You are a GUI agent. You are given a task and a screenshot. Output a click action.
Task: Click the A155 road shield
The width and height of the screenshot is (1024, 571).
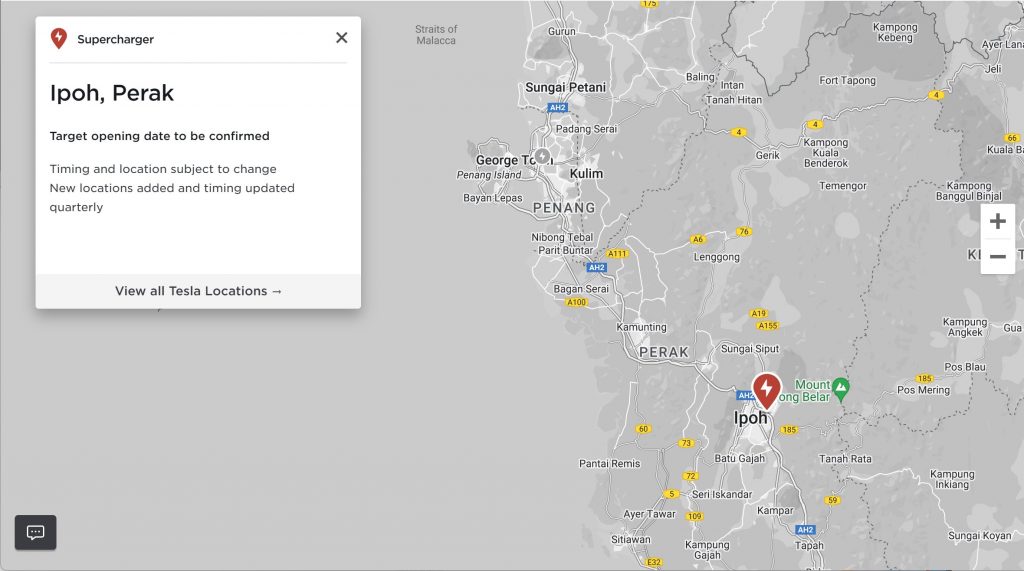coord(767,326)
